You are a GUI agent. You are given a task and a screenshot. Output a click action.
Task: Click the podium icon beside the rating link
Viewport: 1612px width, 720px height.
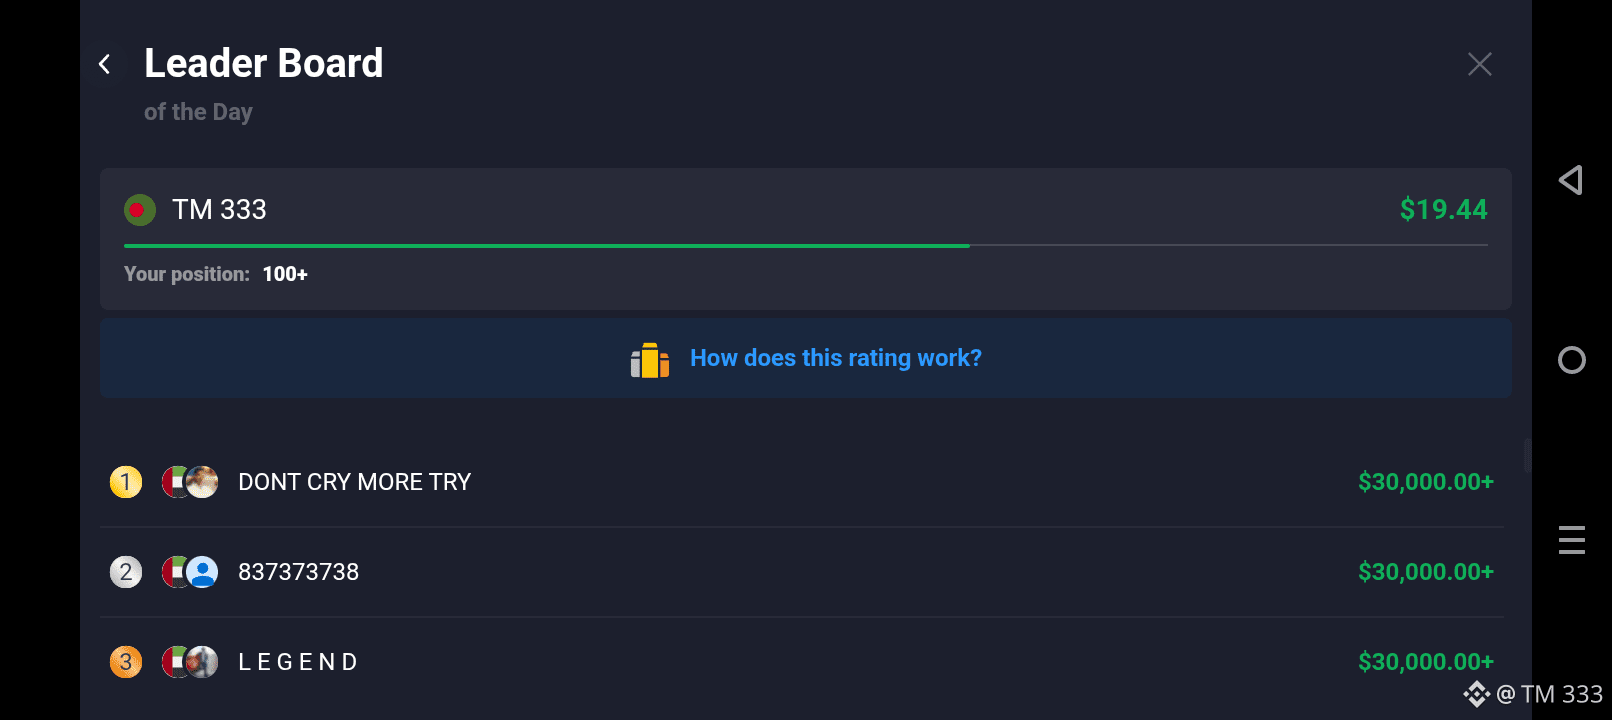click(x=650, y=360)
